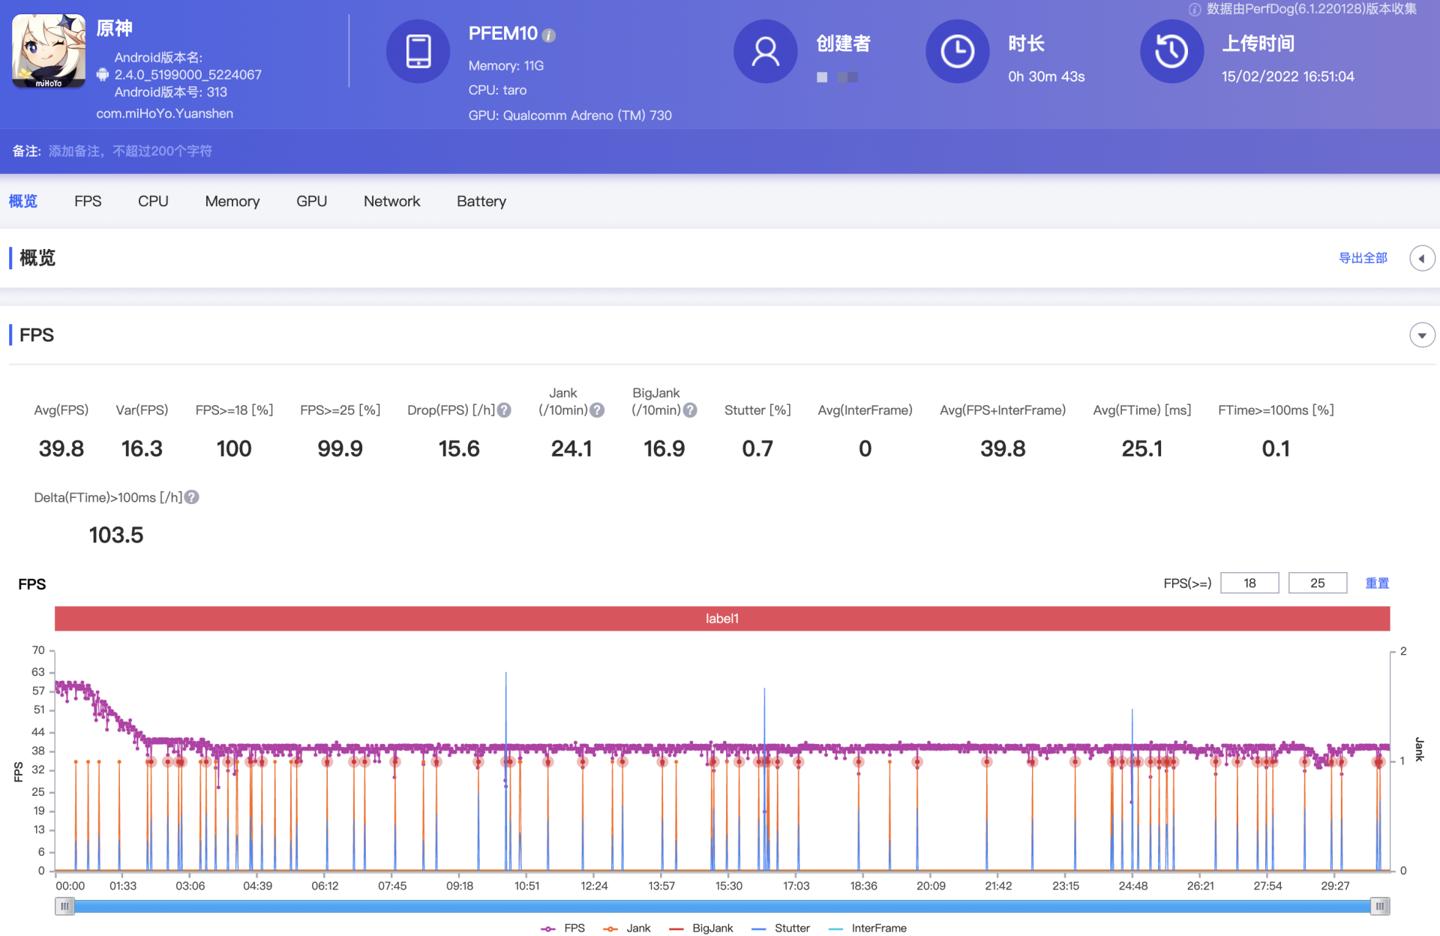The width and height of the screenshot is (1440, 936).
Task: Open the info tooltip beside PFEM10
Action: click(x=548, y=33)
